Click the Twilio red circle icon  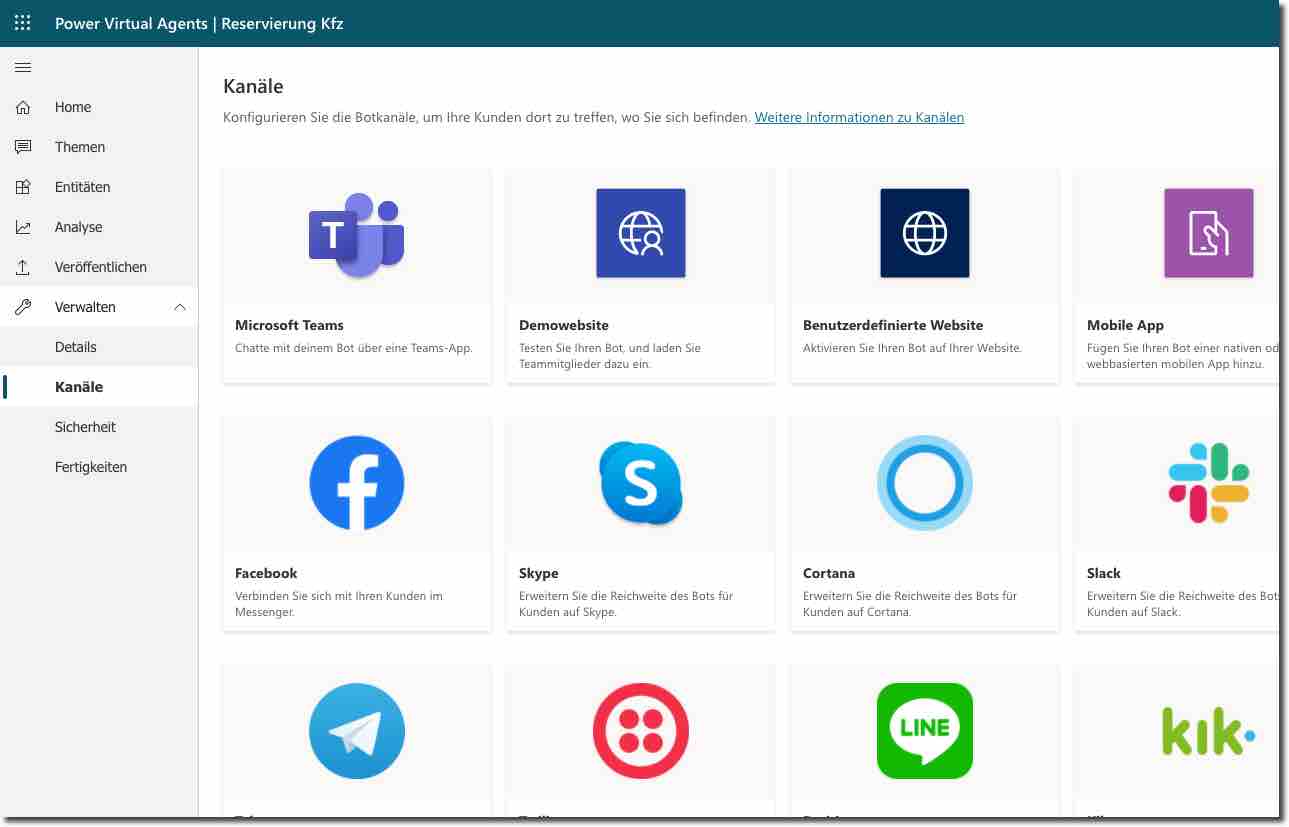pos(640,730)
